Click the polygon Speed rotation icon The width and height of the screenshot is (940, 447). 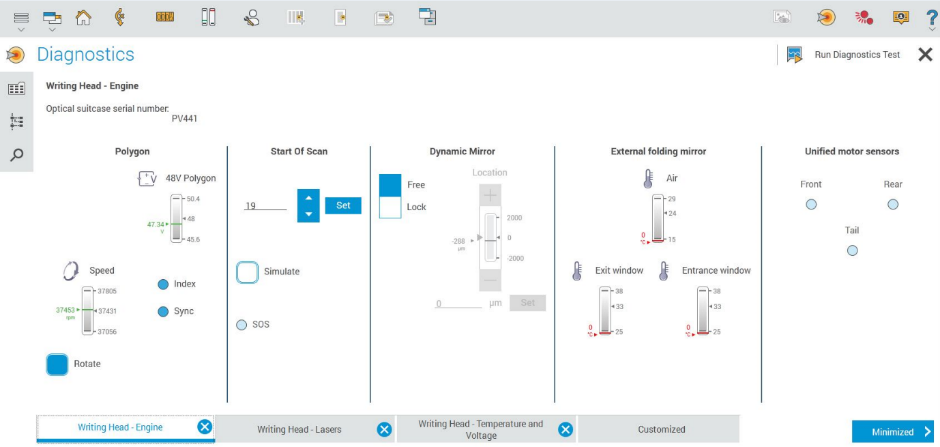pos(71,271)
